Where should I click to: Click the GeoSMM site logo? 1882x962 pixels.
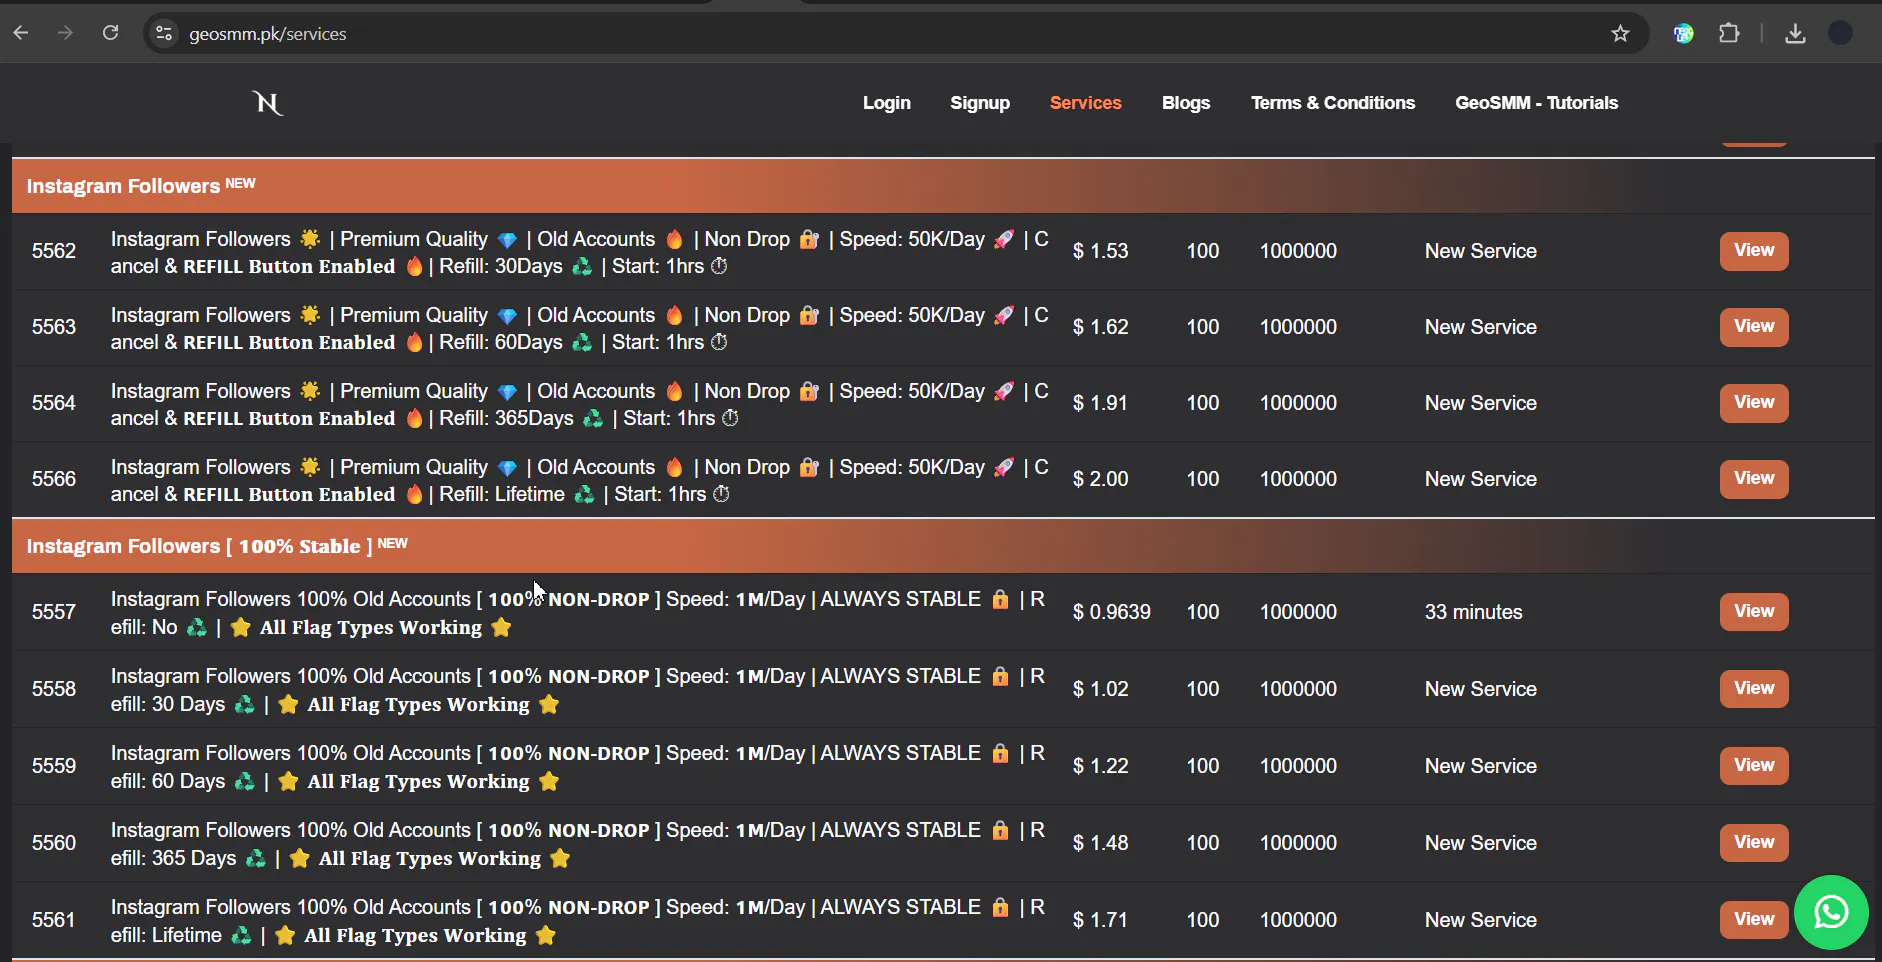[268, 102]
